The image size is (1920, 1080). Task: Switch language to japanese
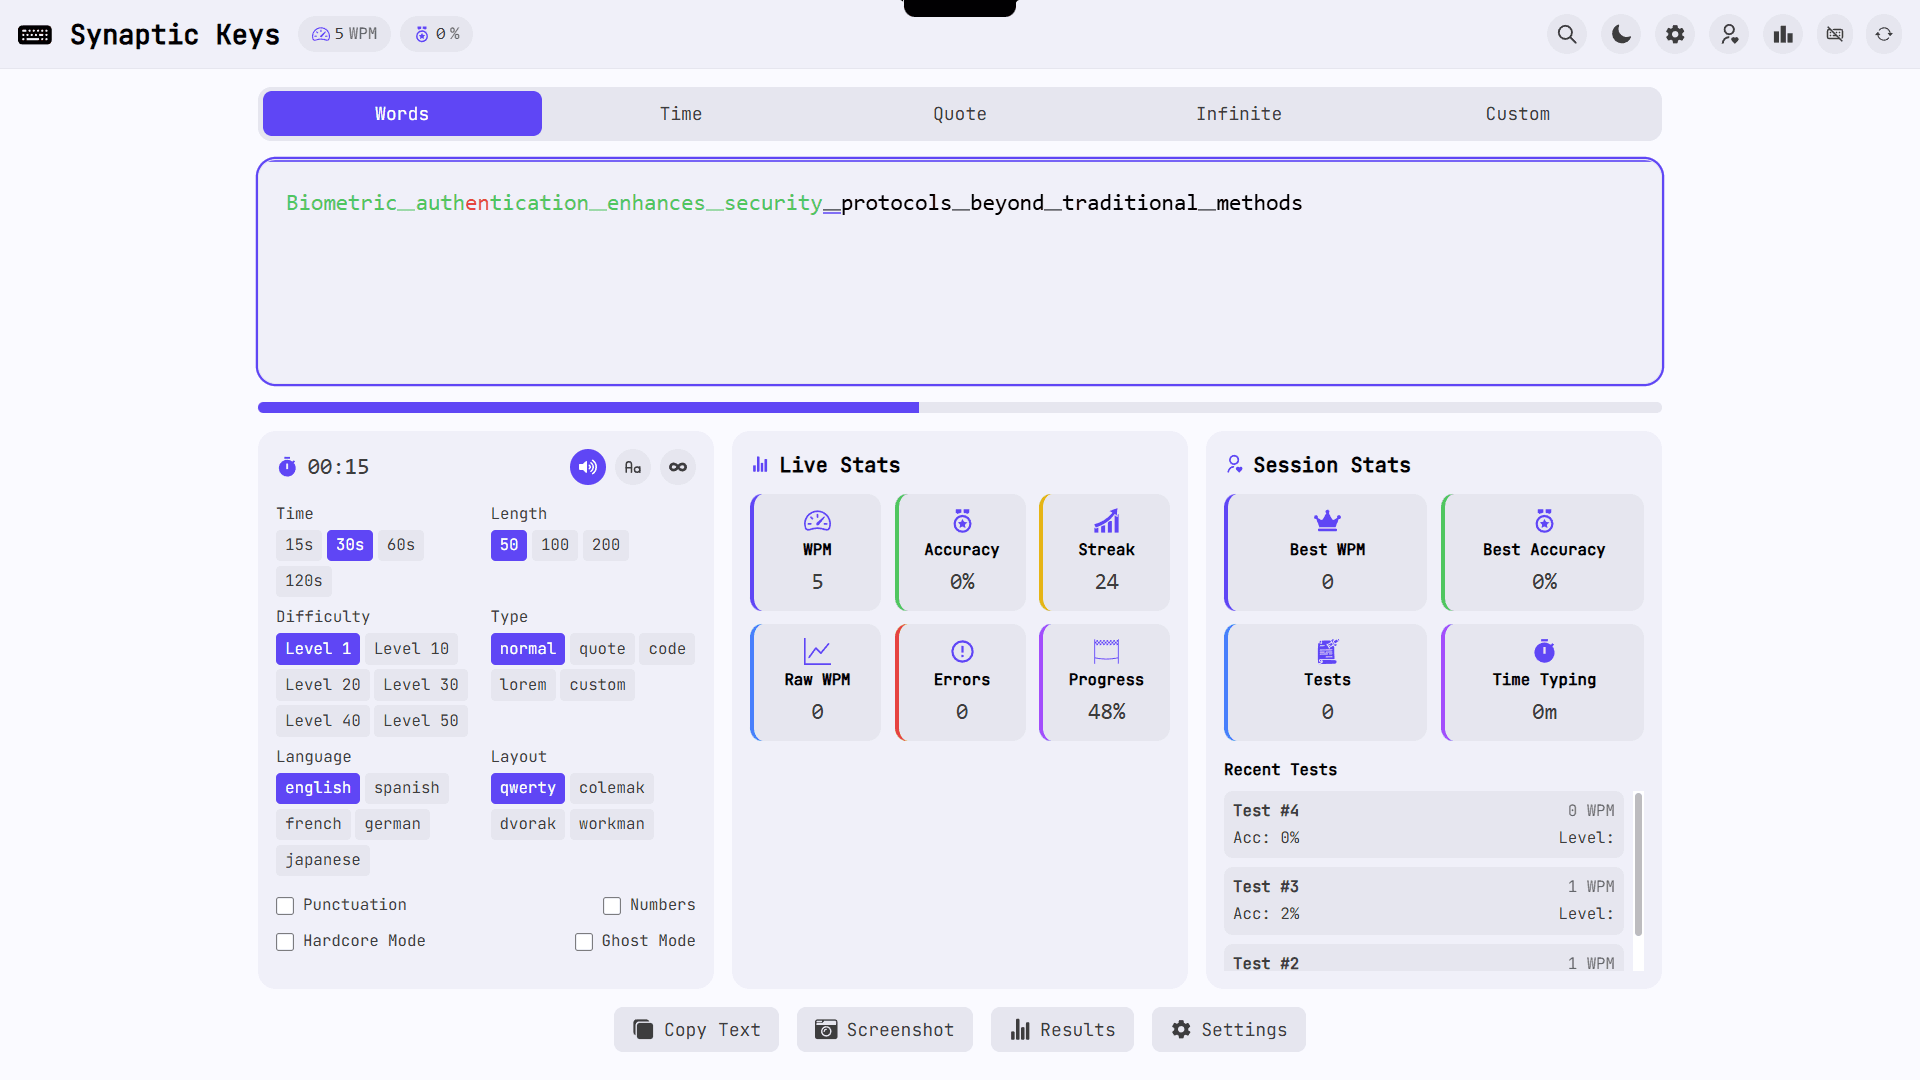(323, 860)
